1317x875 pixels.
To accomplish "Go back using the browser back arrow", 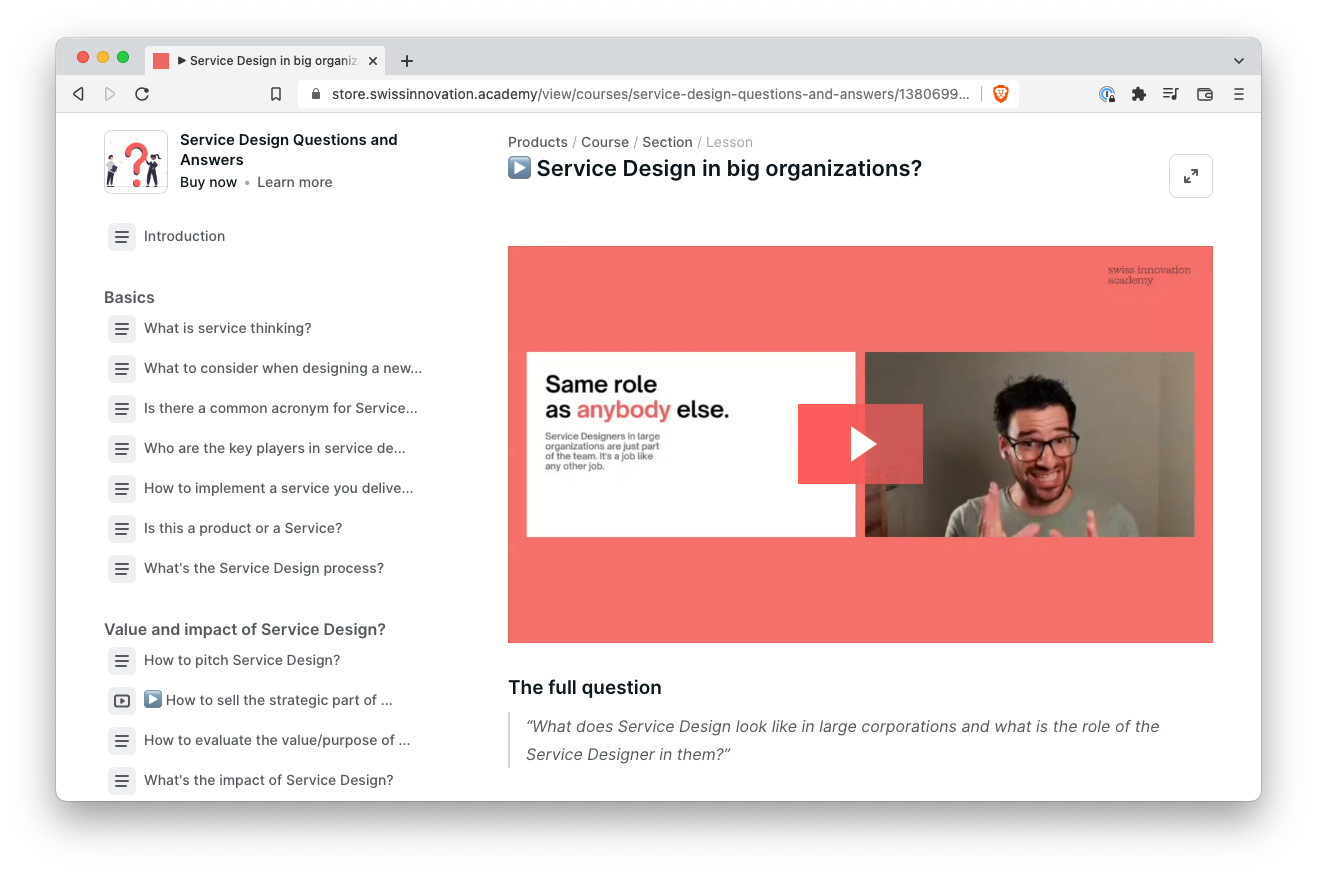I will [78, 94].
